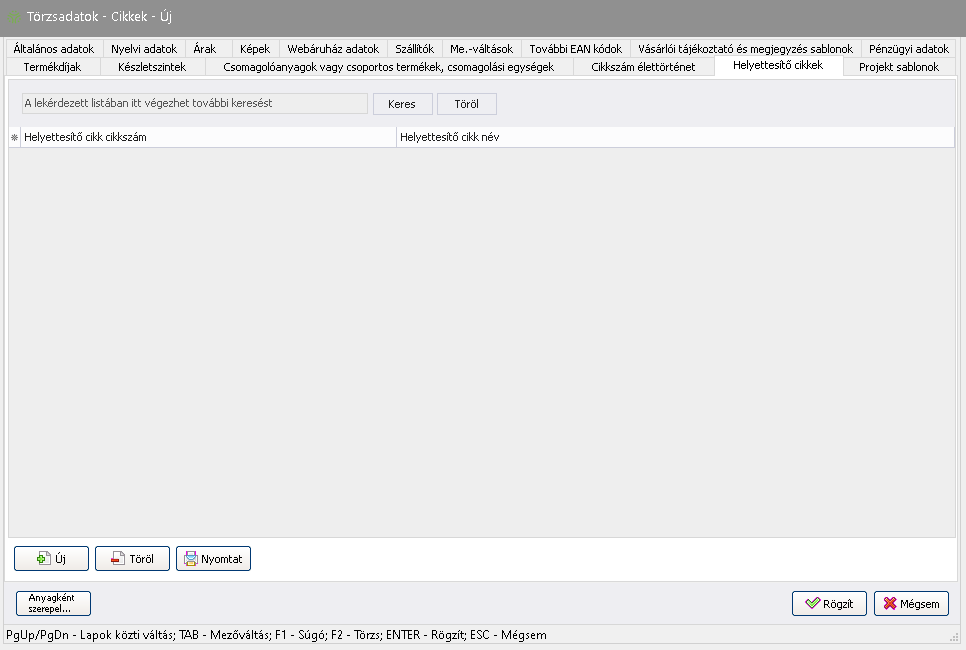The image size is (966, 650).
Task: Click the green plus Új button
Action: point(51,559)
